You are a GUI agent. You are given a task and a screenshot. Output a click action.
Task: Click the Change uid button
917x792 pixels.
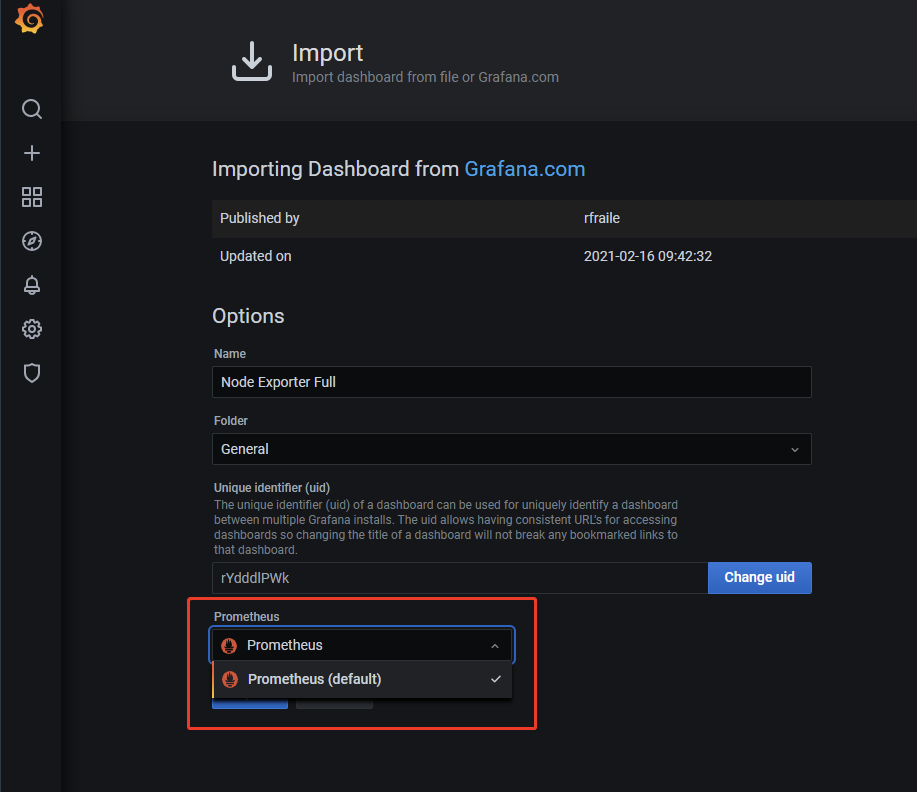pos(760,578)
